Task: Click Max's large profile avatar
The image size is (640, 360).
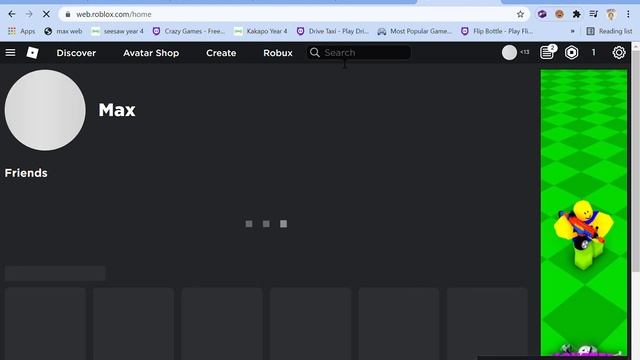Action: coord(45,110)
